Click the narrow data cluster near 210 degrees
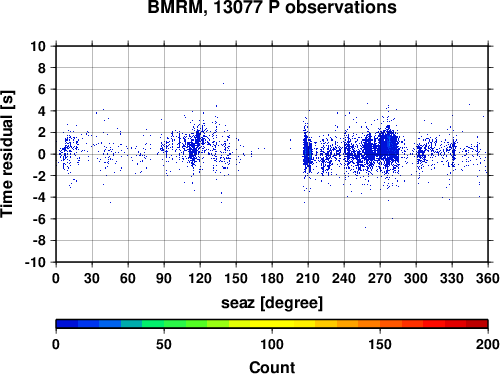This screenshot has width=500, height=374. click(x=307, y=153)
